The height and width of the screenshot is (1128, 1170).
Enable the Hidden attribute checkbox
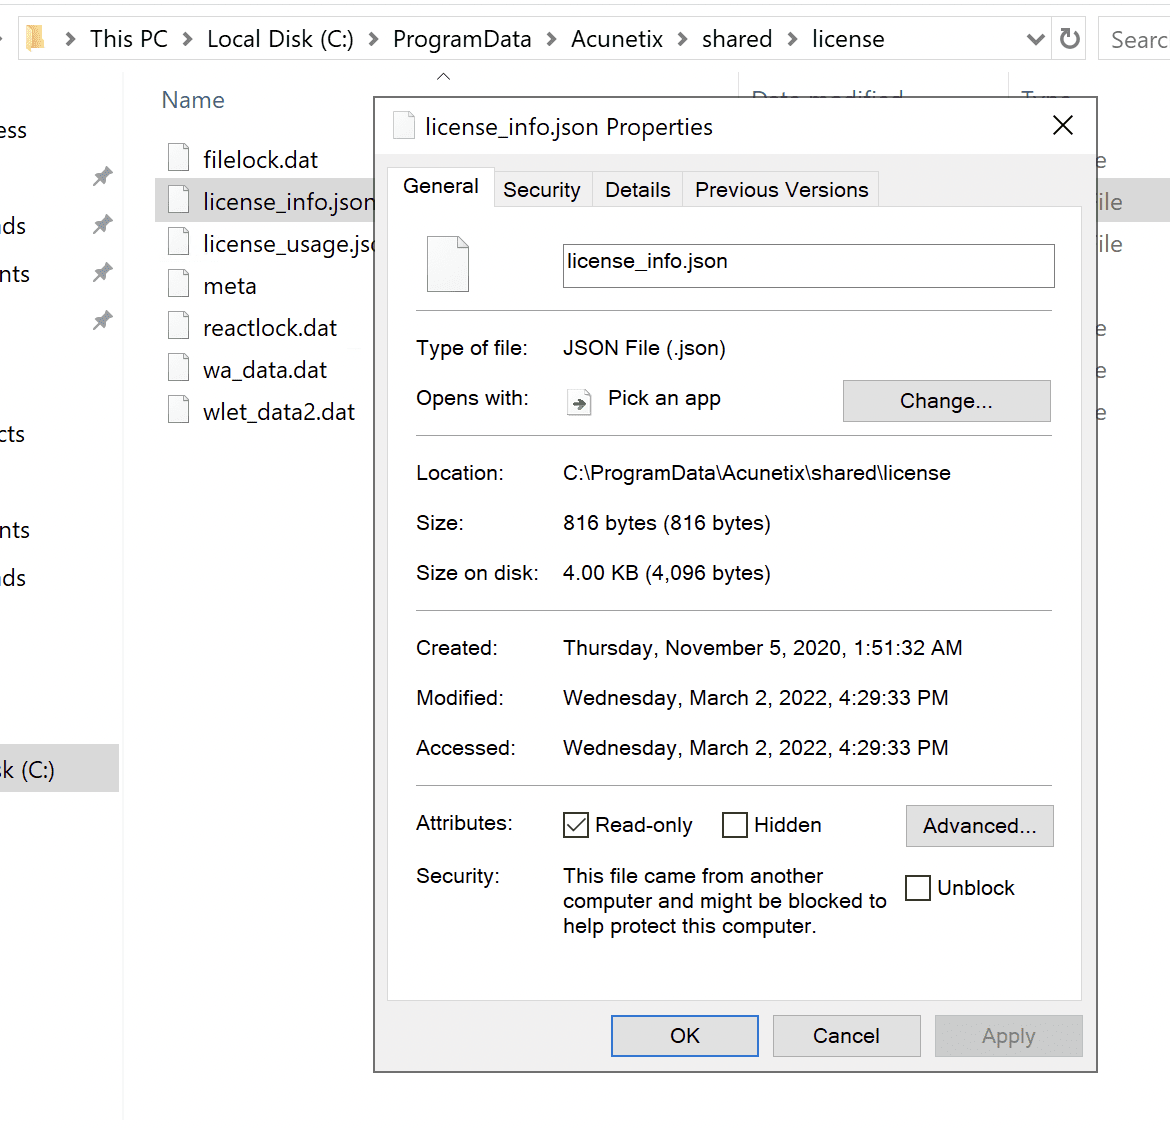(735, 825)
